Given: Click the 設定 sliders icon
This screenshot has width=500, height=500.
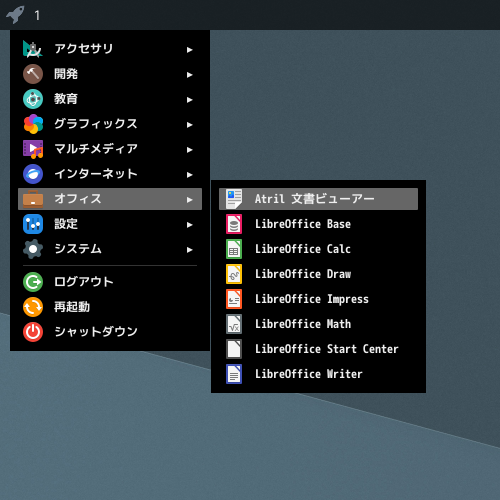Looking at the screenshot, I should (33, 224).
